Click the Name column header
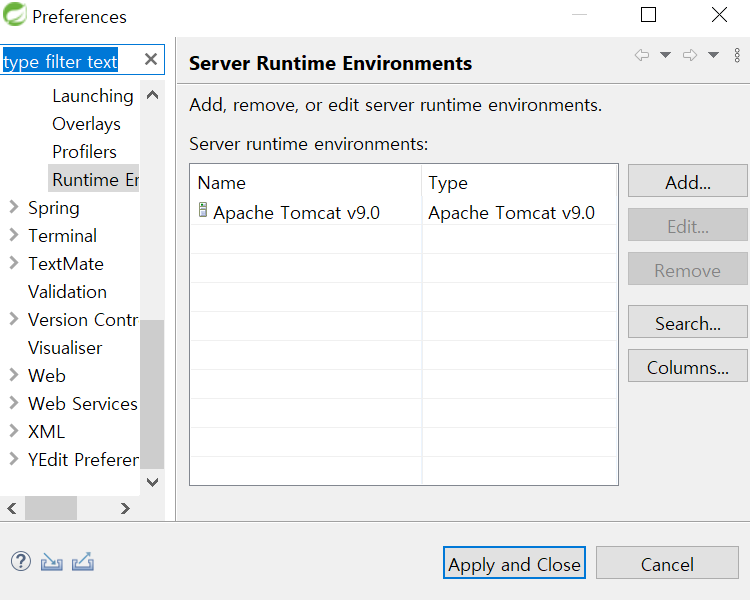 306,182
